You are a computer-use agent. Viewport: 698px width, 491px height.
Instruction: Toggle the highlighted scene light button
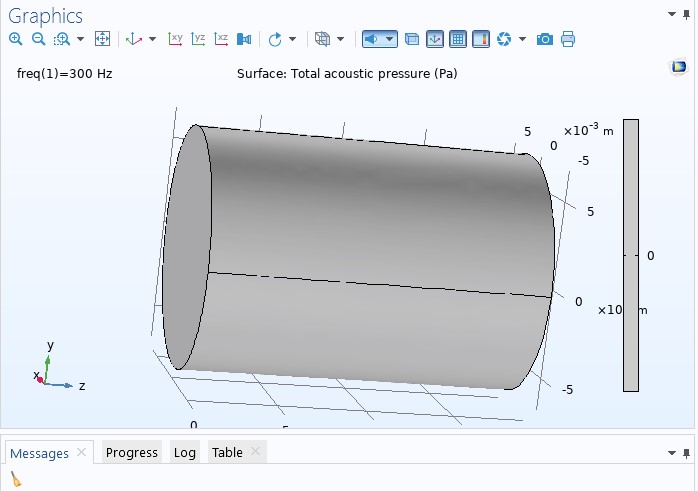(371, 39)
